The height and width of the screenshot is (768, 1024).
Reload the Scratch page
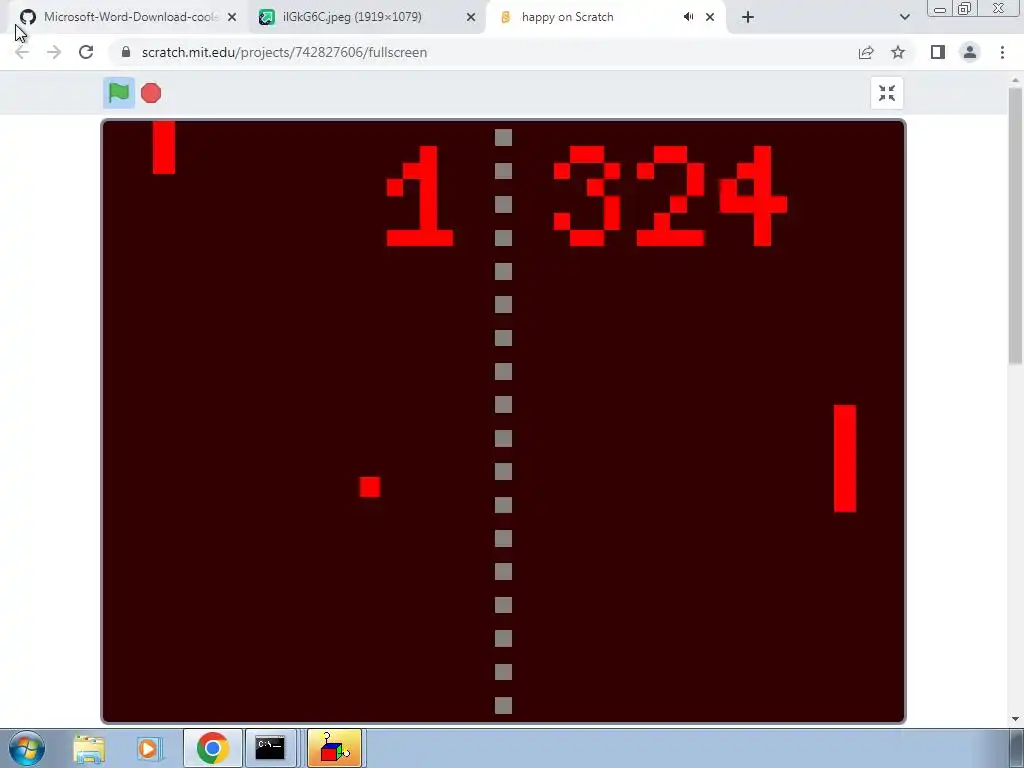click(86, 52)
